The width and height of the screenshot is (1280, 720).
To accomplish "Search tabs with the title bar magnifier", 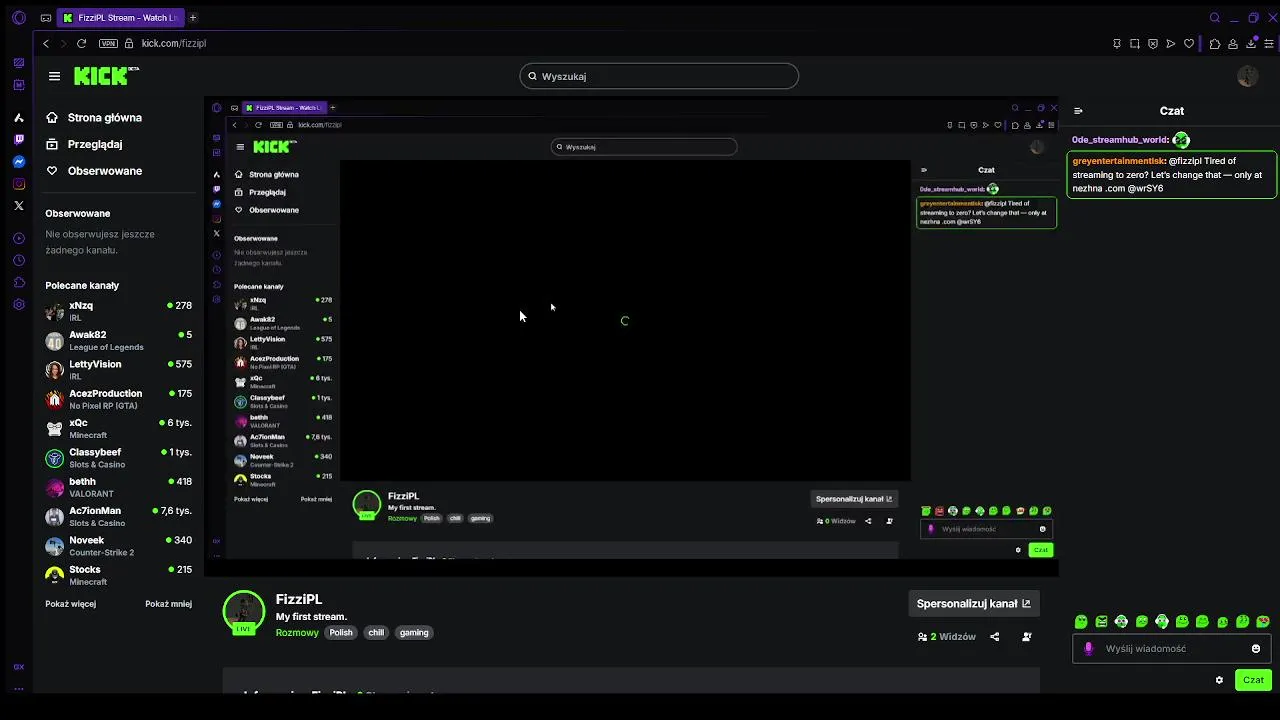I will click(x=1215, y=17).
